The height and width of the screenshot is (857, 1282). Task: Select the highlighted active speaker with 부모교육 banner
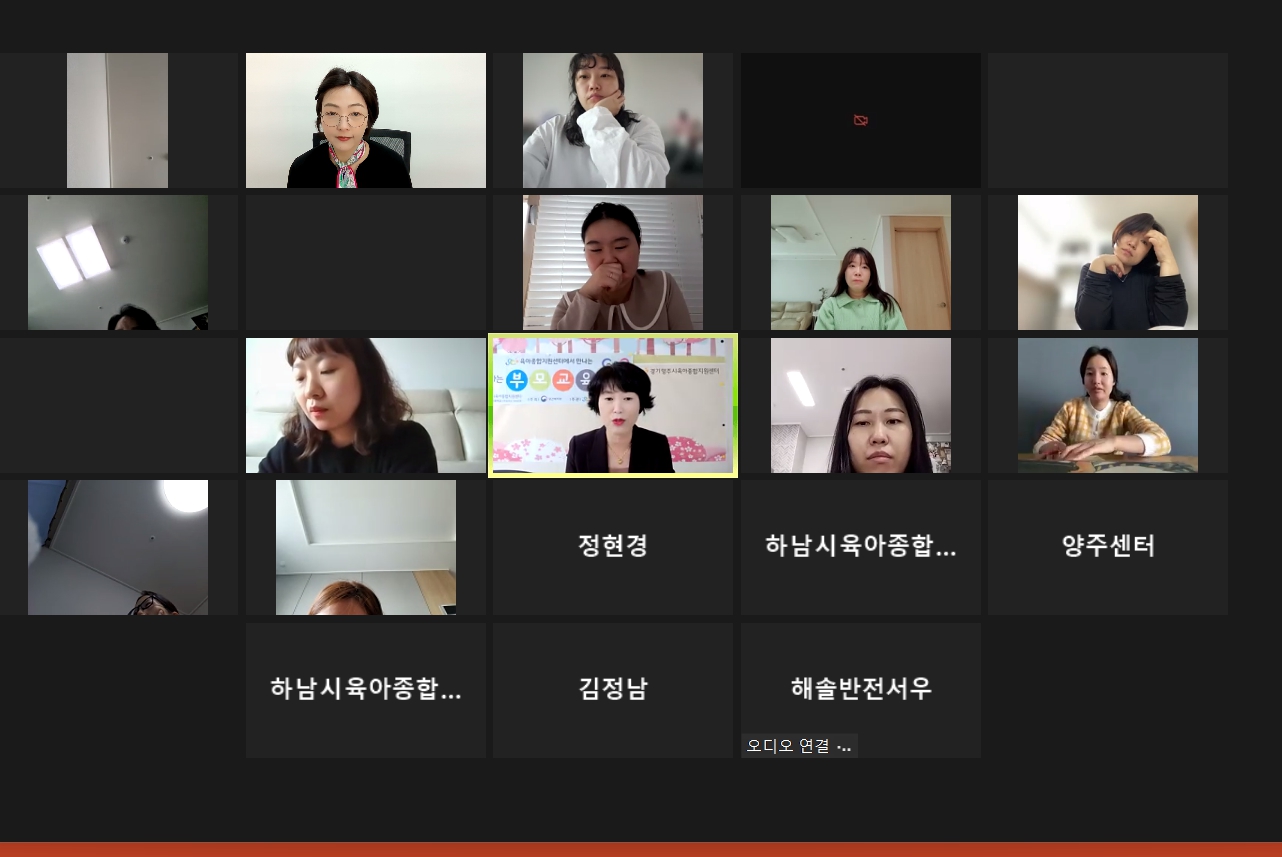click(x=613, y=405)
